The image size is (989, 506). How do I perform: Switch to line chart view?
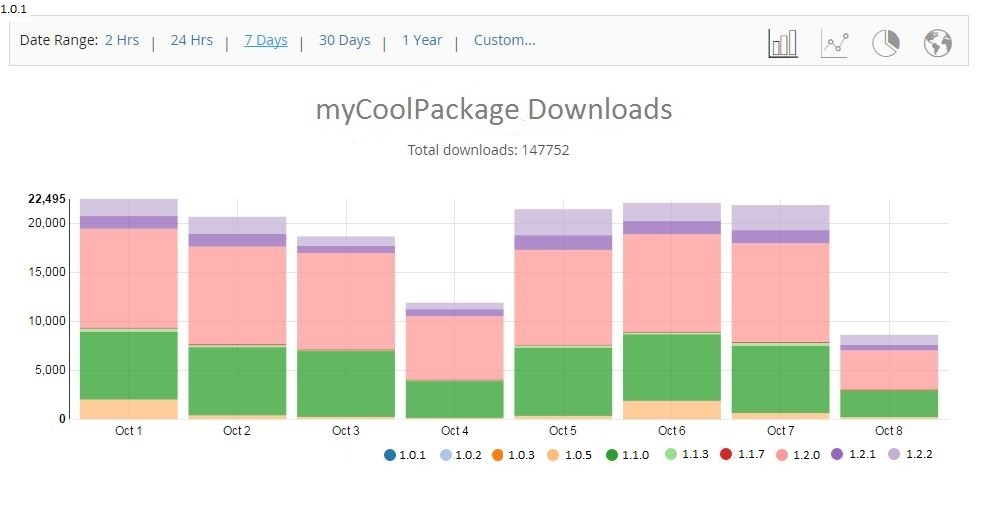click(835, 42)
